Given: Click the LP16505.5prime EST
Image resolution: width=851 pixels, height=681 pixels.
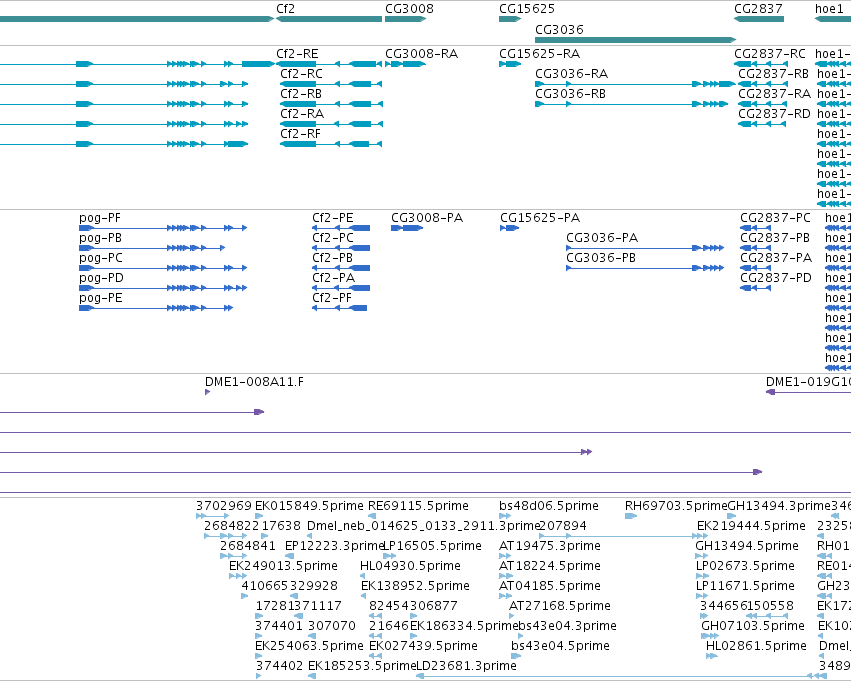Looking at the screenshot, I should 389,556.
